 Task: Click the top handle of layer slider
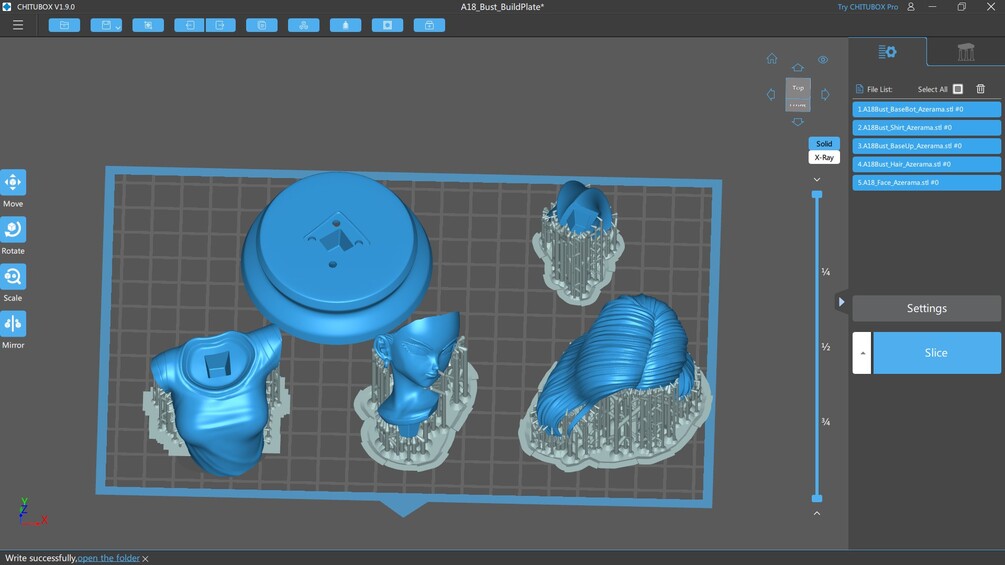(817, 194)
